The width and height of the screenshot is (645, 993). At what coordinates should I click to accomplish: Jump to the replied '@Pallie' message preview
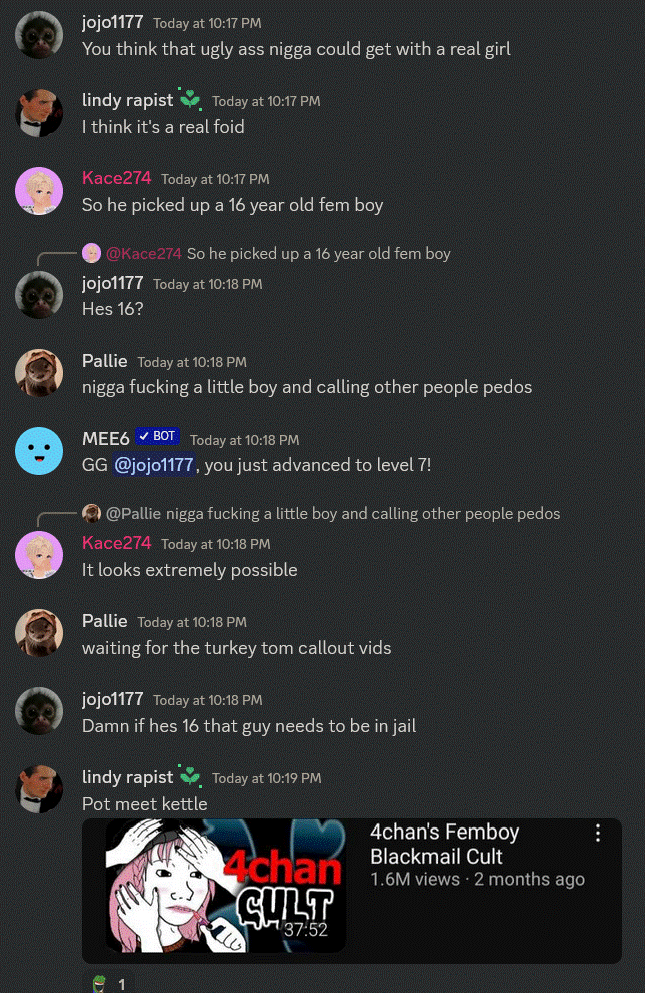click(x=333, y=514)
